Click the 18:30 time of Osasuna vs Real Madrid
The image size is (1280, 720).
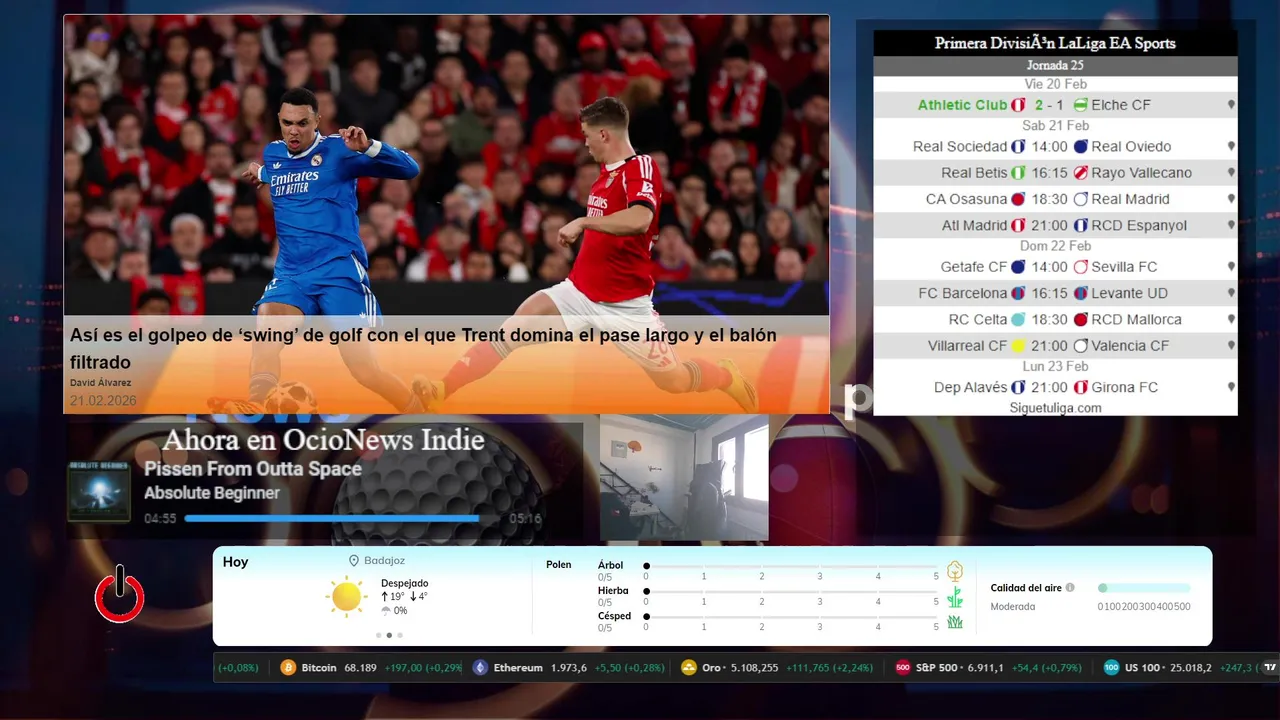1050,199
